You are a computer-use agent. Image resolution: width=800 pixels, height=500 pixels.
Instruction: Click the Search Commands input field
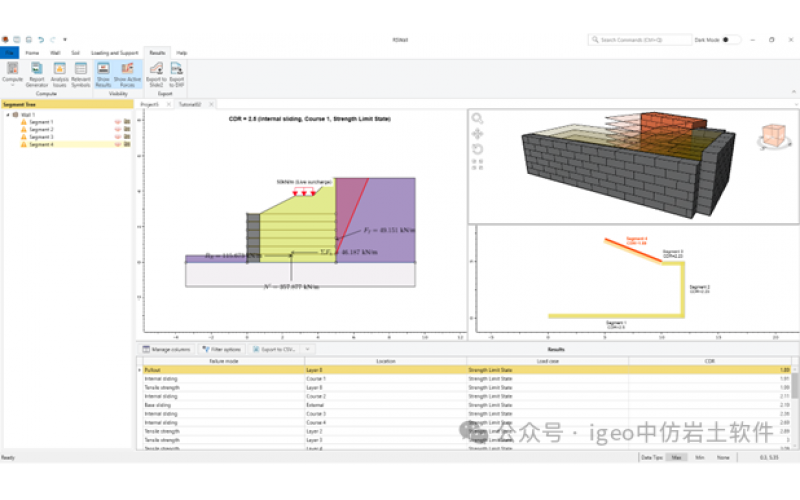(640, 40)
